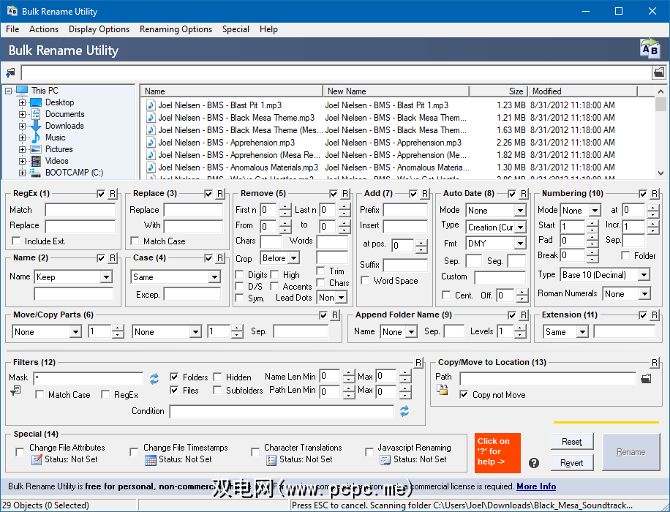The image size is (670, 512).
Task: Toggle the Copy not Move checkbox
Action: point(464,395)
